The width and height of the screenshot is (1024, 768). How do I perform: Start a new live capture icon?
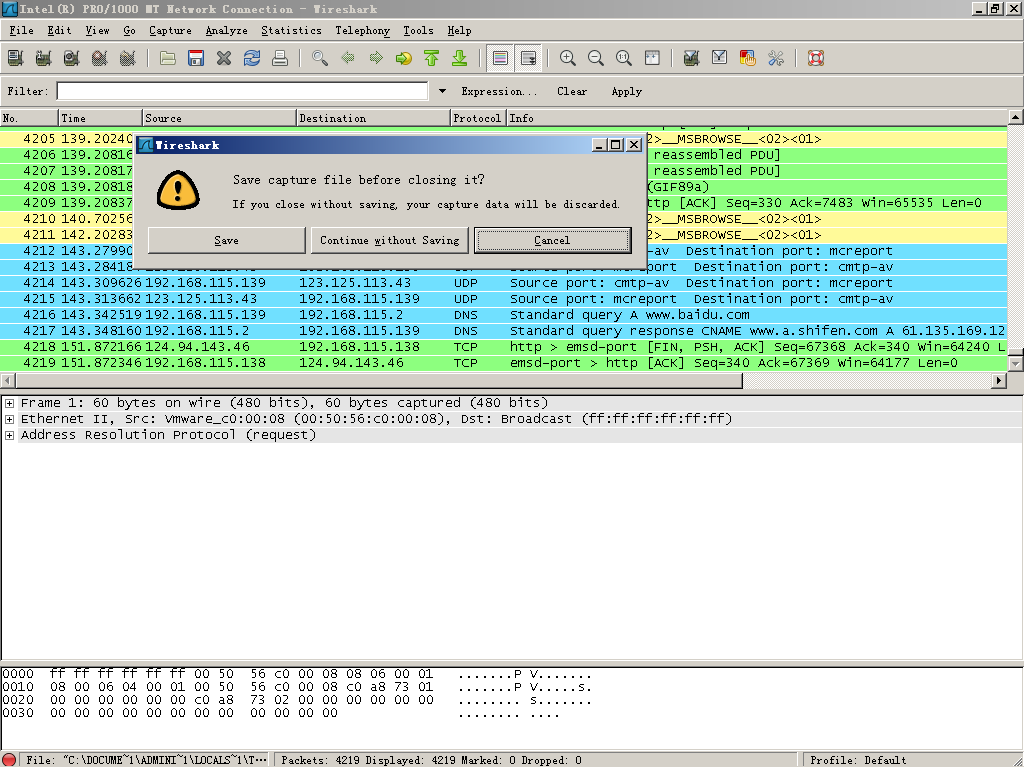tap(72, 58)
